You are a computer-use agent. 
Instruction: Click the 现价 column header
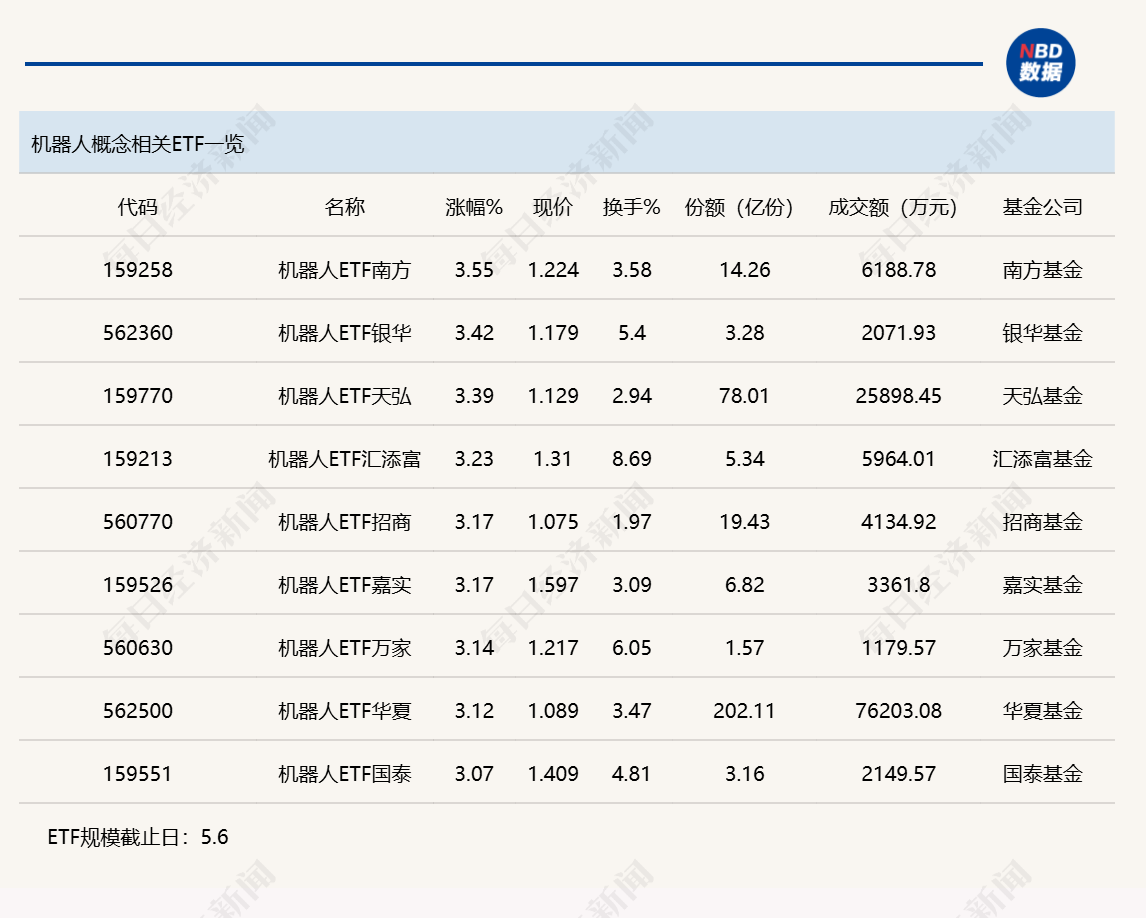coord(553,207)
